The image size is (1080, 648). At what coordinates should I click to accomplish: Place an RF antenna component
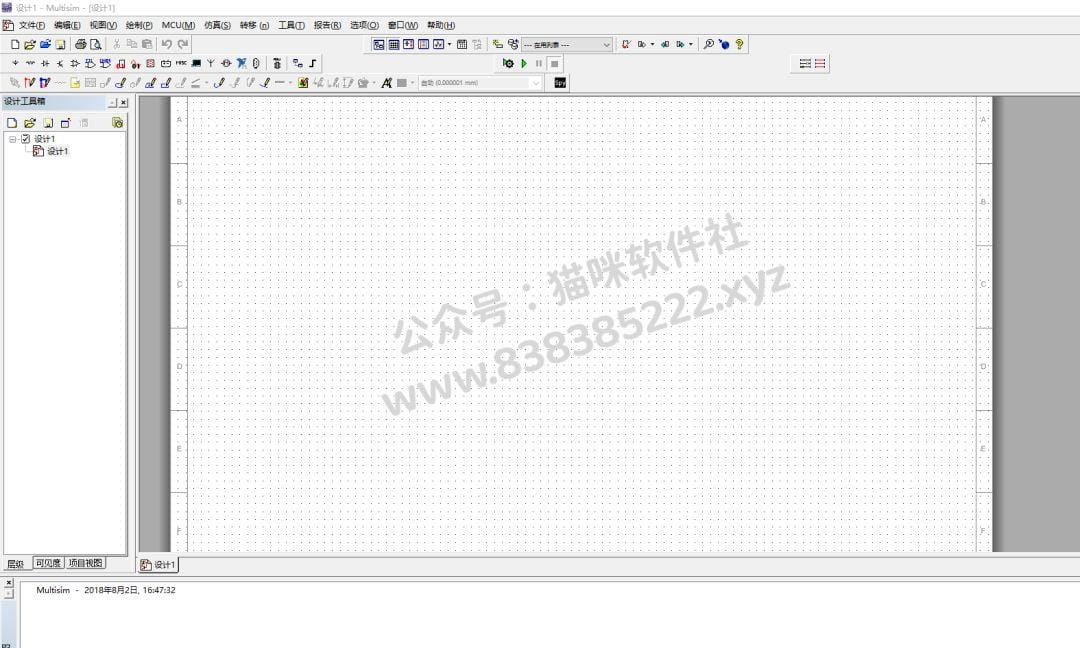(x=211, y=63)
